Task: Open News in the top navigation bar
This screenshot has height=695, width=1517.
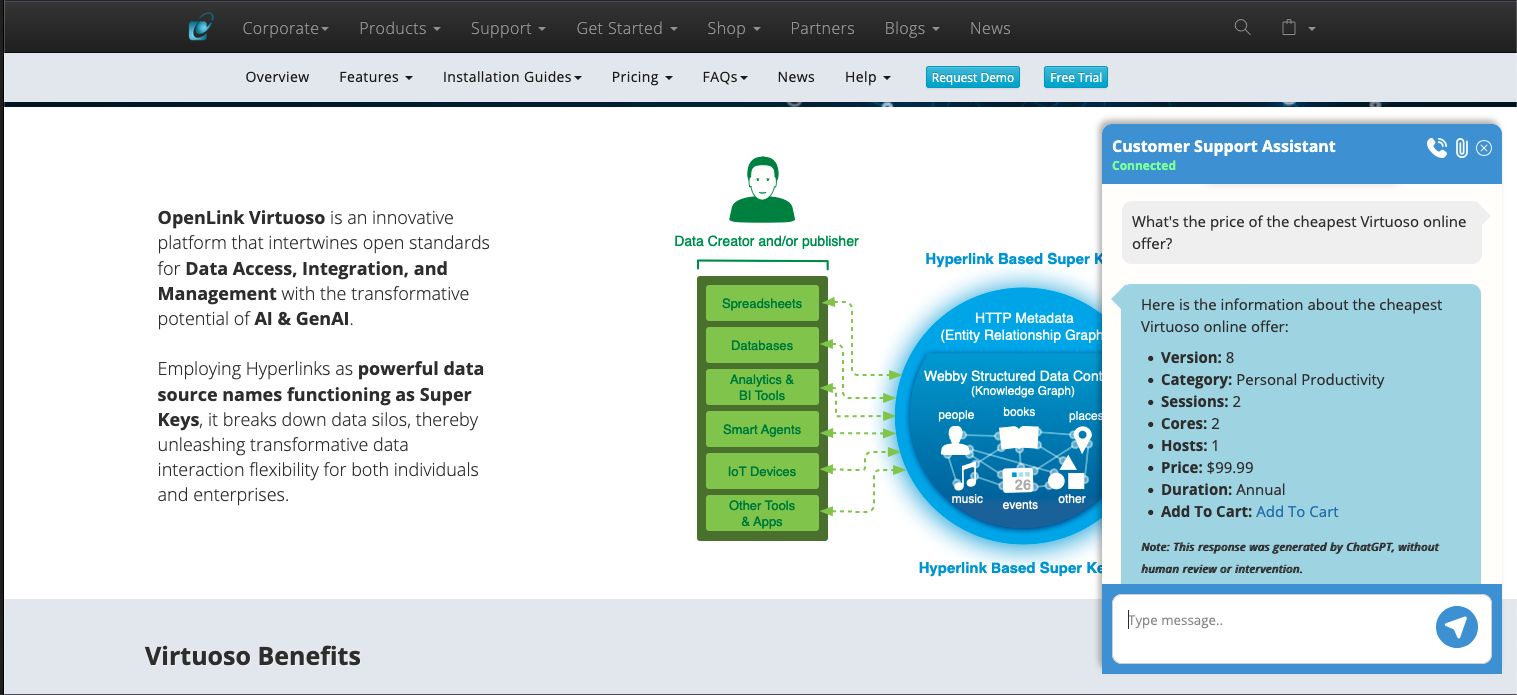Action: (x=990, y=28)
